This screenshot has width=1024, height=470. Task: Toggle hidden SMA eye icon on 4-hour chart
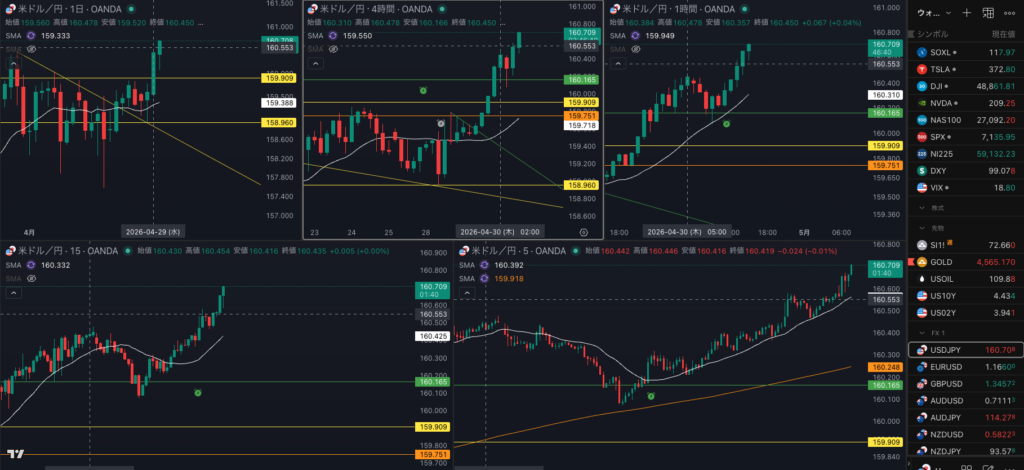pos(335,49)
